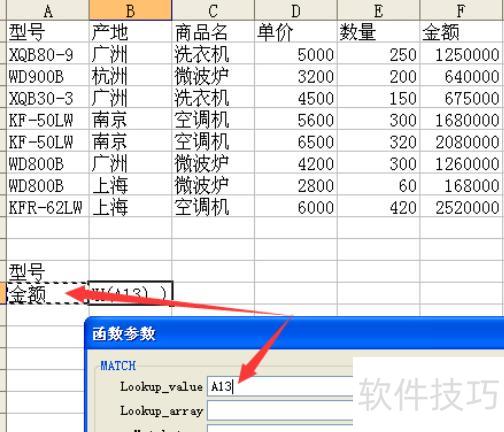The width and height of the screenshot is (504, 432).
Task: Select the quantity 320 cell
Action: (x=378, y=141)
